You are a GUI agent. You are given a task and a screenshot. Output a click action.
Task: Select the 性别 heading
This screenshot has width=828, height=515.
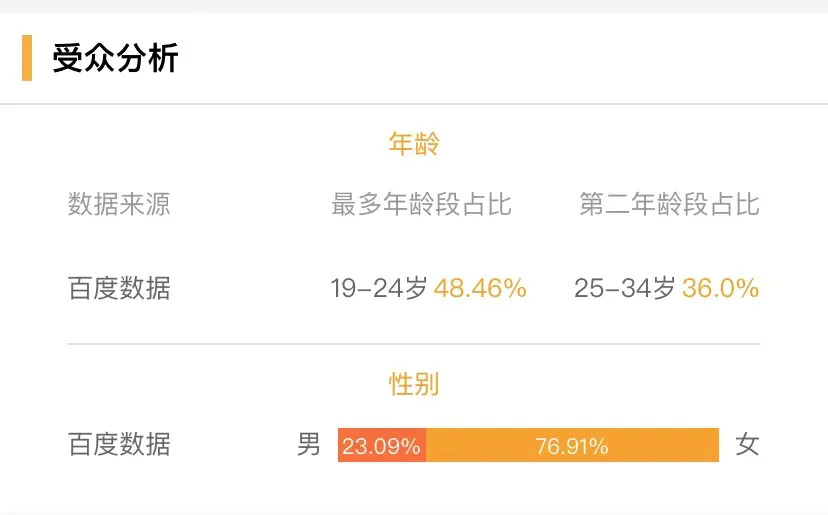pos(414,383)
